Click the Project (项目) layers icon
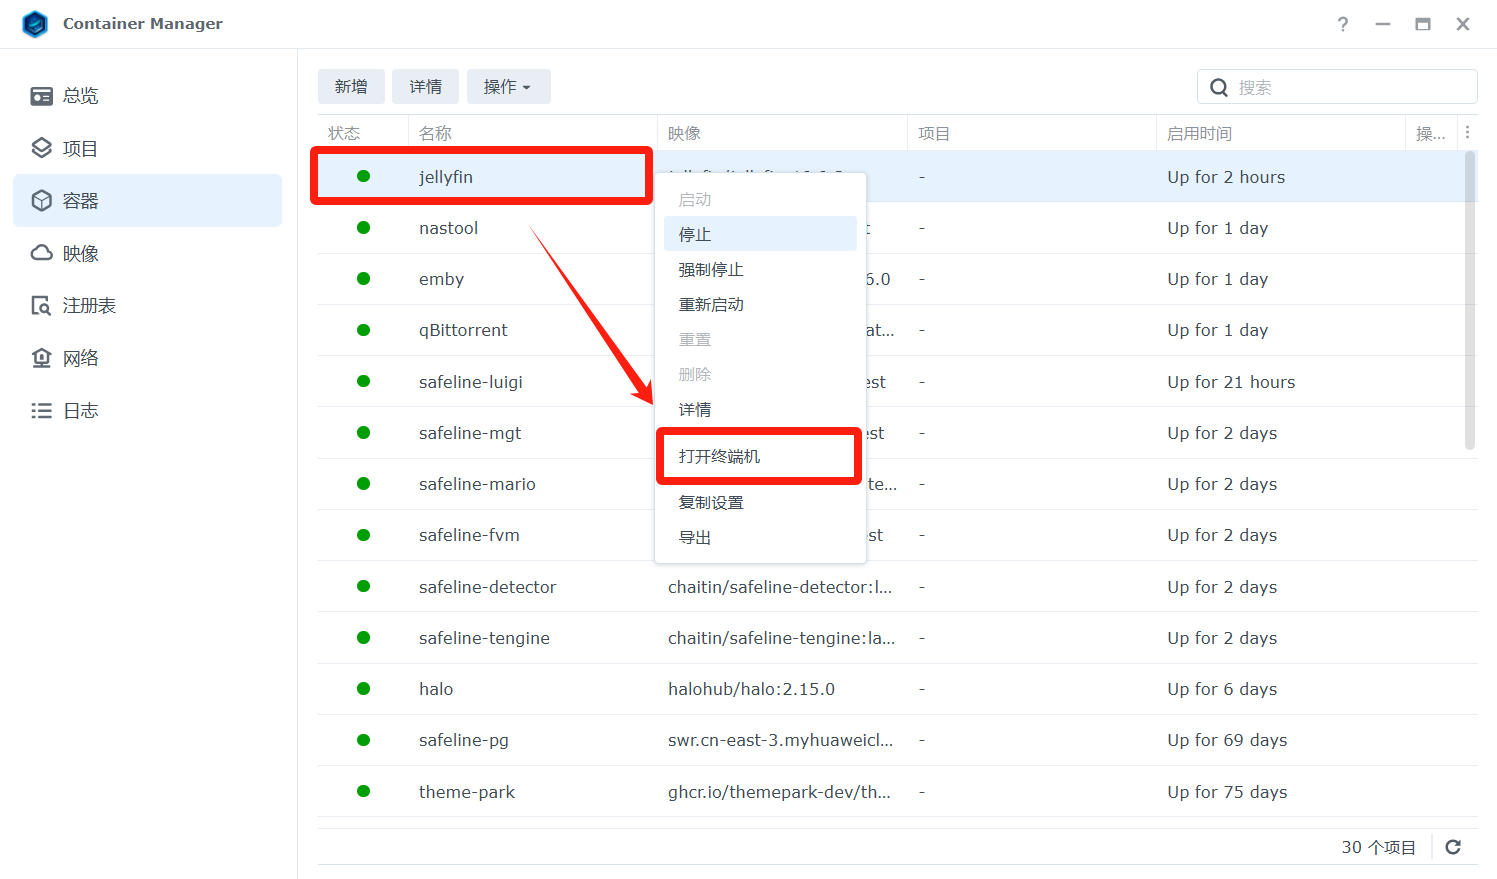Screen dimensions: 1497x879 tap(41, 148)
